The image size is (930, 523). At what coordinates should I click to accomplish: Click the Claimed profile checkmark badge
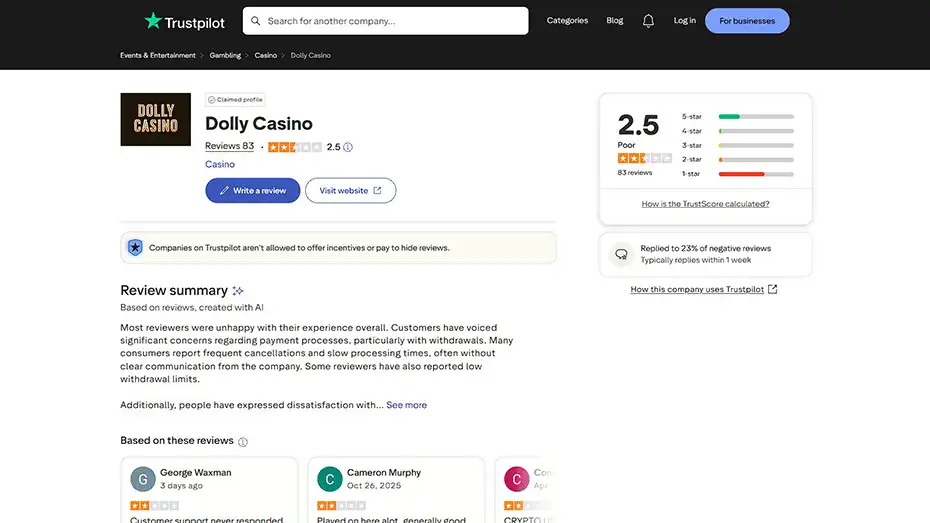coord(235,100)
